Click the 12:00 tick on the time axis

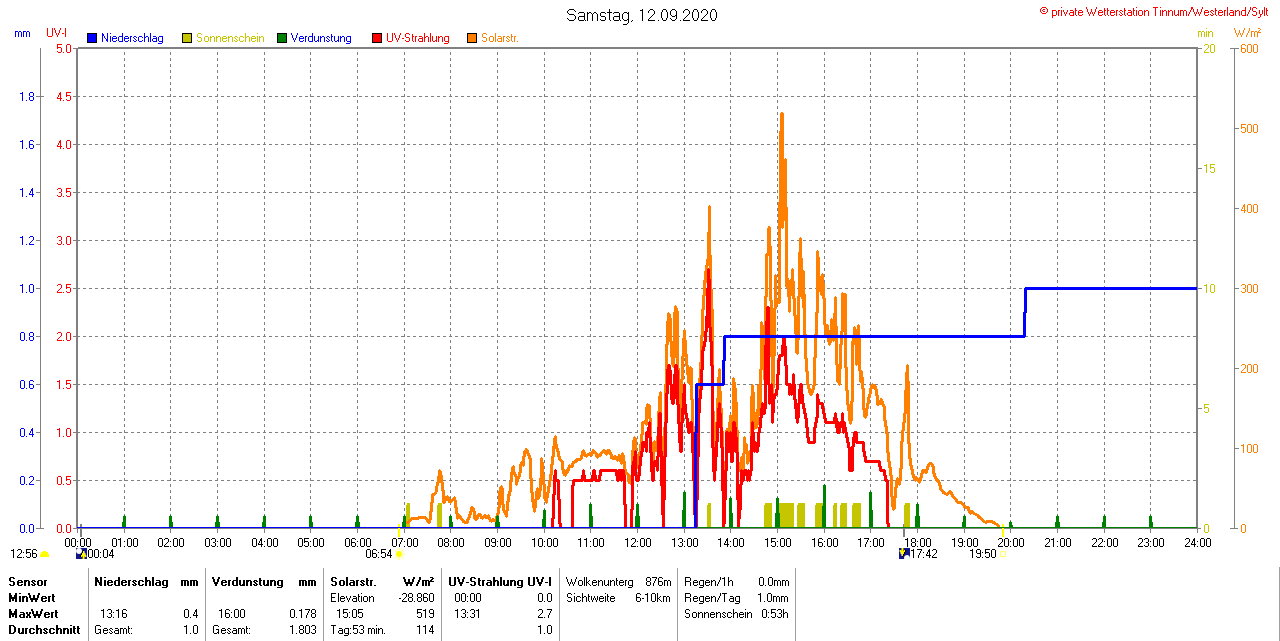[x=638, y=543]
